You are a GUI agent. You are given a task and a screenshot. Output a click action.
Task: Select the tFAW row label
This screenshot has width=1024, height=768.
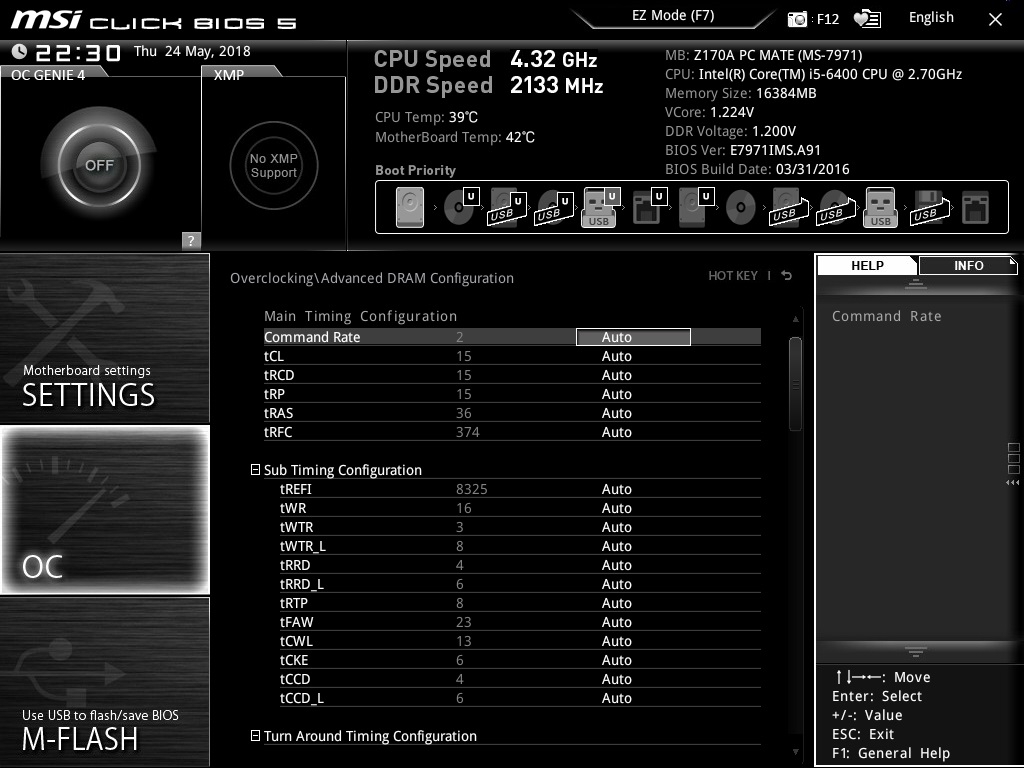pos(296,622)
